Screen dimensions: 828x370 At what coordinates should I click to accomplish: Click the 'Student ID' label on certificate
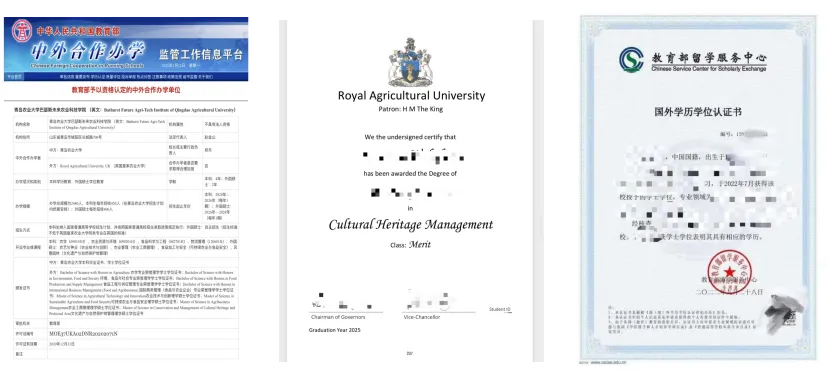point(501,309)
